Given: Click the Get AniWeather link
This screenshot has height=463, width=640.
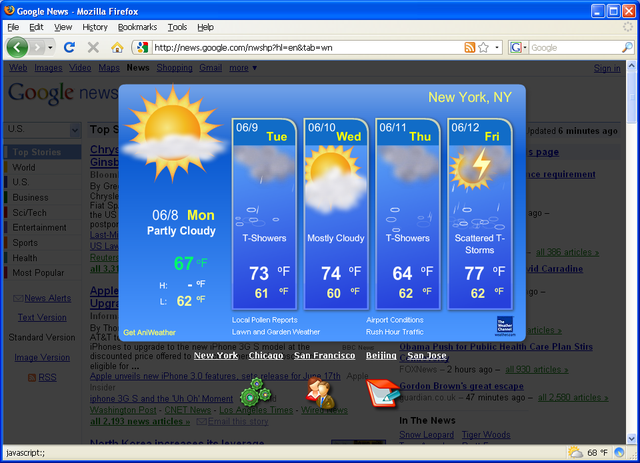Looking at the screenshot, I should point(149,332).
